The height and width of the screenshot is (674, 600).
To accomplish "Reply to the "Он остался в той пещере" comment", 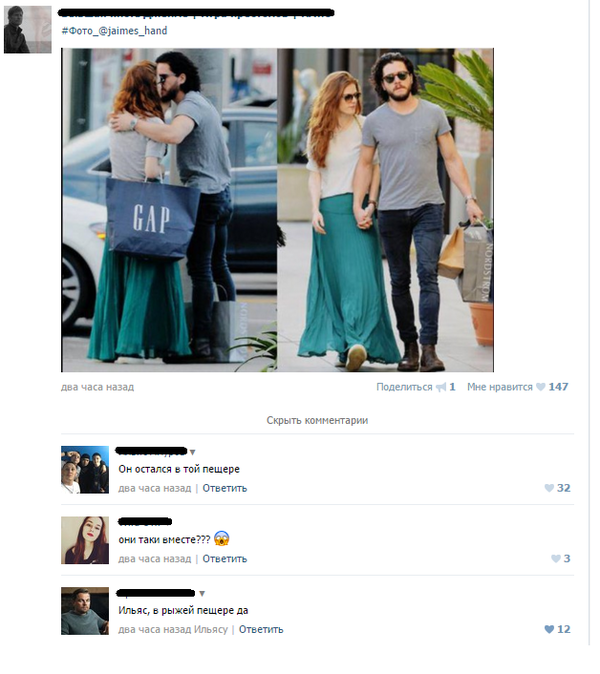I will pos(225,488).
